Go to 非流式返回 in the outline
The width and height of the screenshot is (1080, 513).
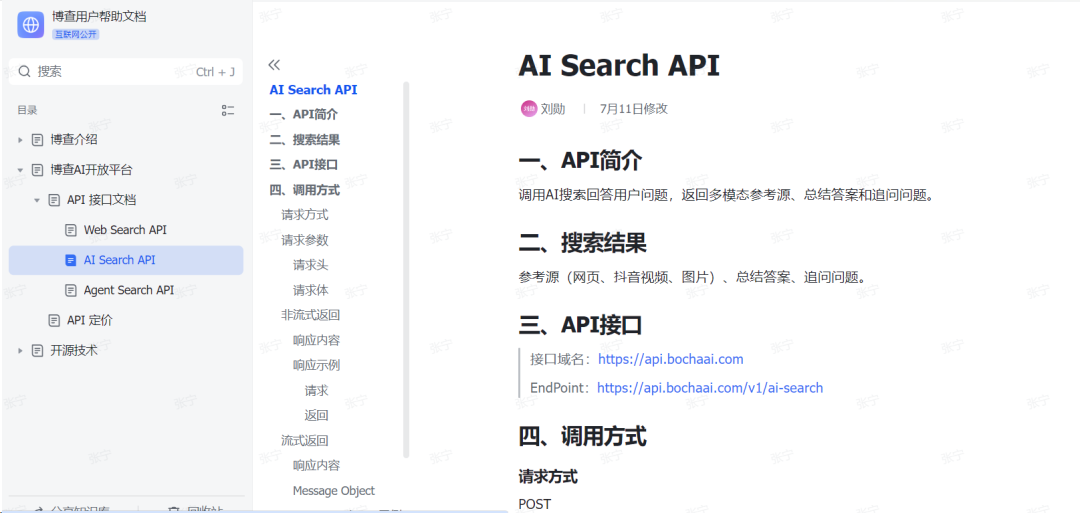coord(311,315)
